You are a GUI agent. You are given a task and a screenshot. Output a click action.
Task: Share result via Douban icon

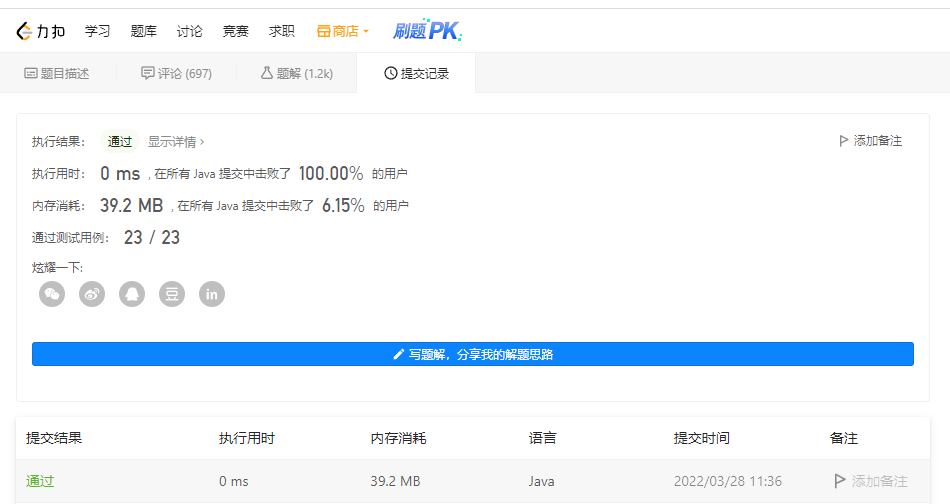(172, 294)
